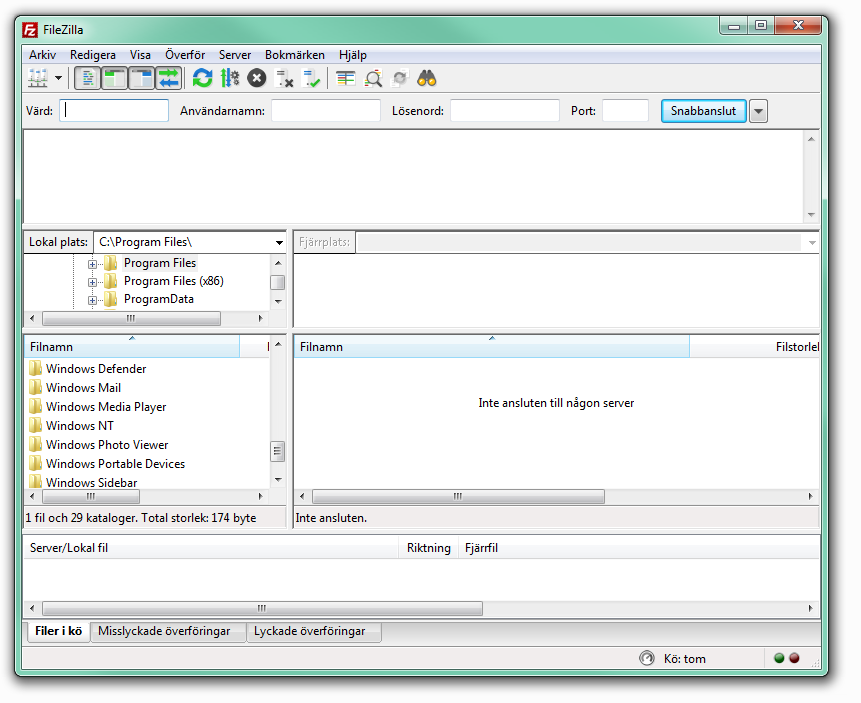Focus the Lösenord password field

505,110
